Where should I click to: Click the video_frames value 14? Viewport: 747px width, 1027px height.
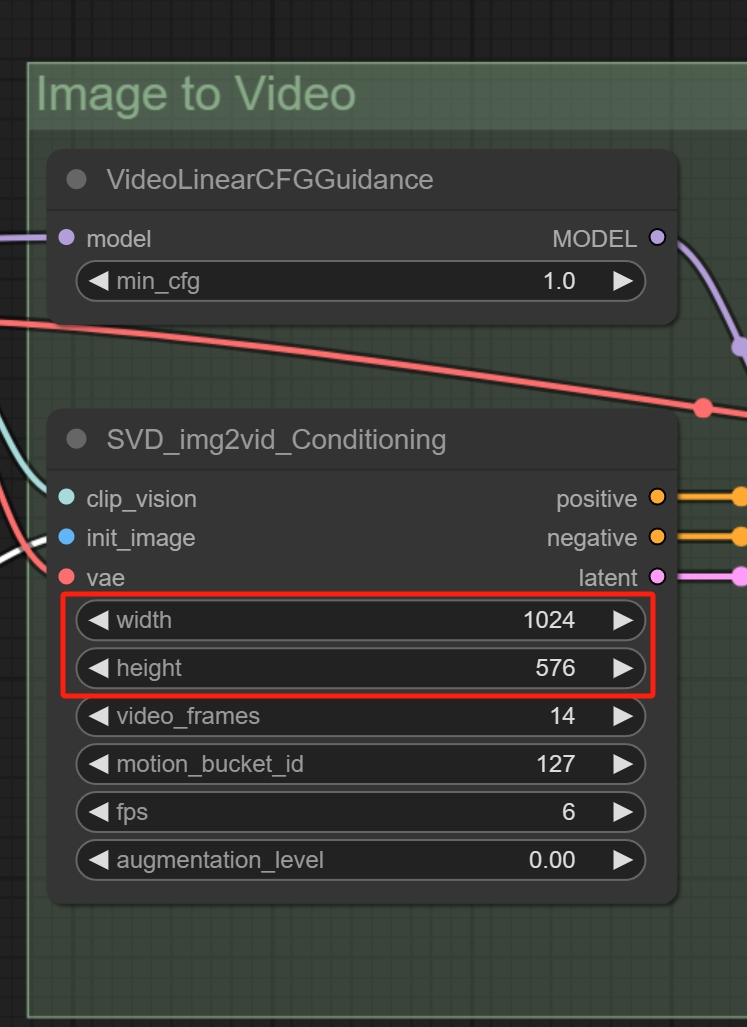click(562, 716)
